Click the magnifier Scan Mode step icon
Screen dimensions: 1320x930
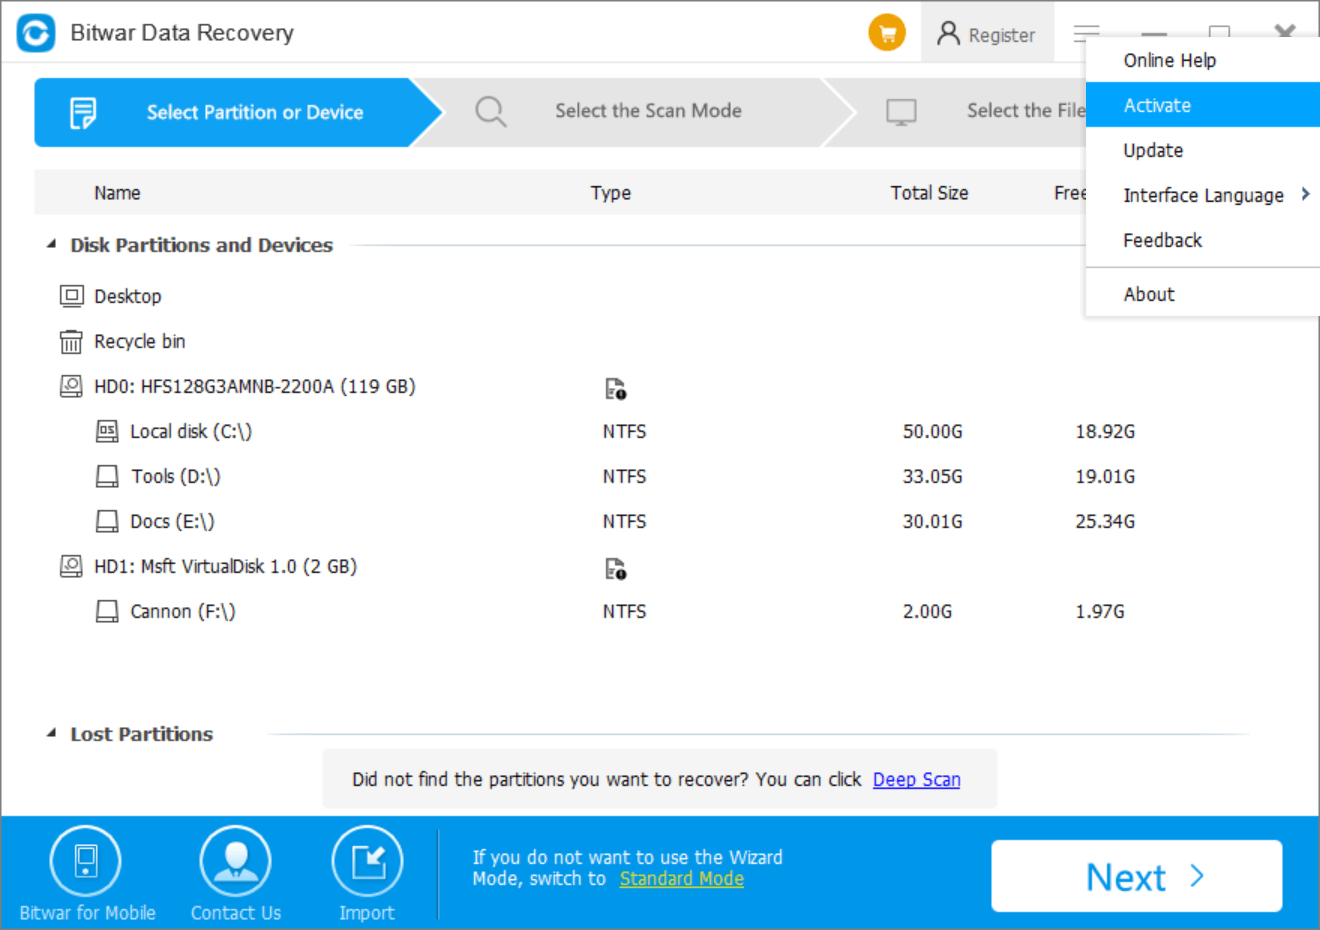coord(490,111)
